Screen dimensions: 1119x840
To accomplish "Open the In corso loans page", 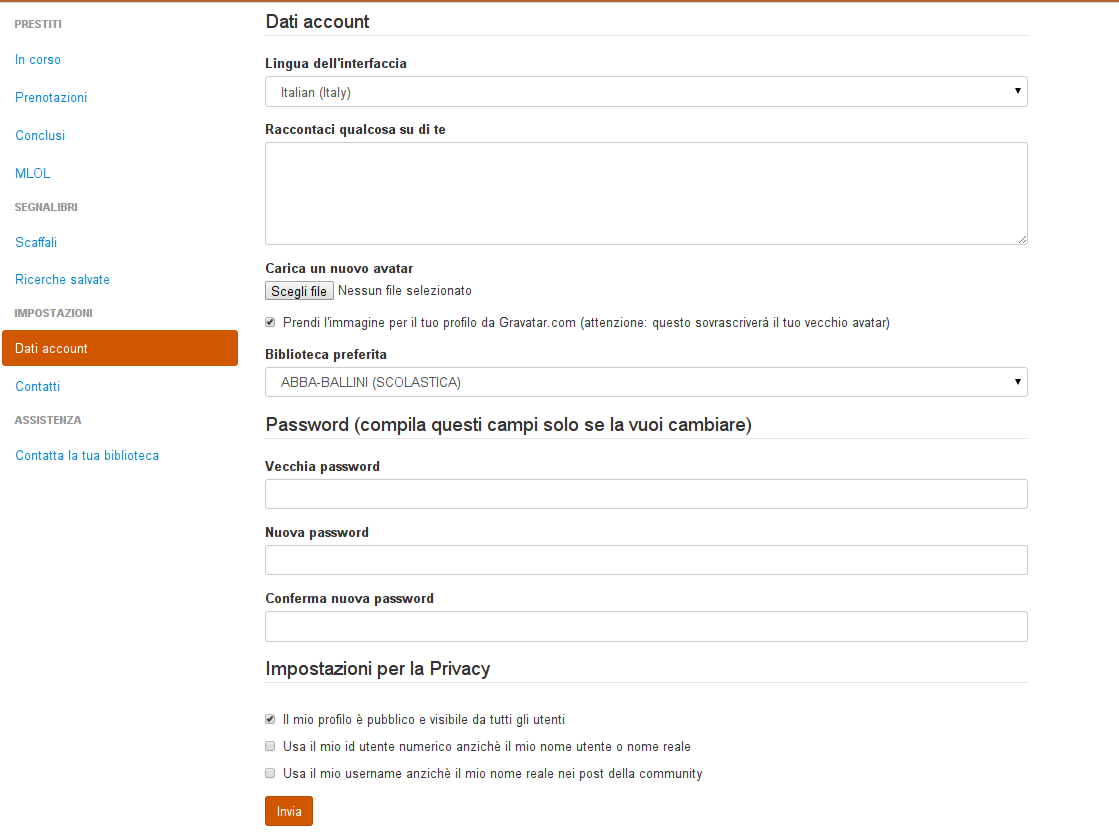I will 38,60.
